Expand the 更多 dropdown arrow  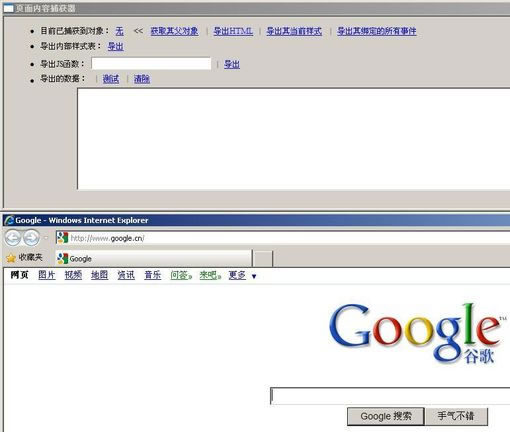pos(254,276)
